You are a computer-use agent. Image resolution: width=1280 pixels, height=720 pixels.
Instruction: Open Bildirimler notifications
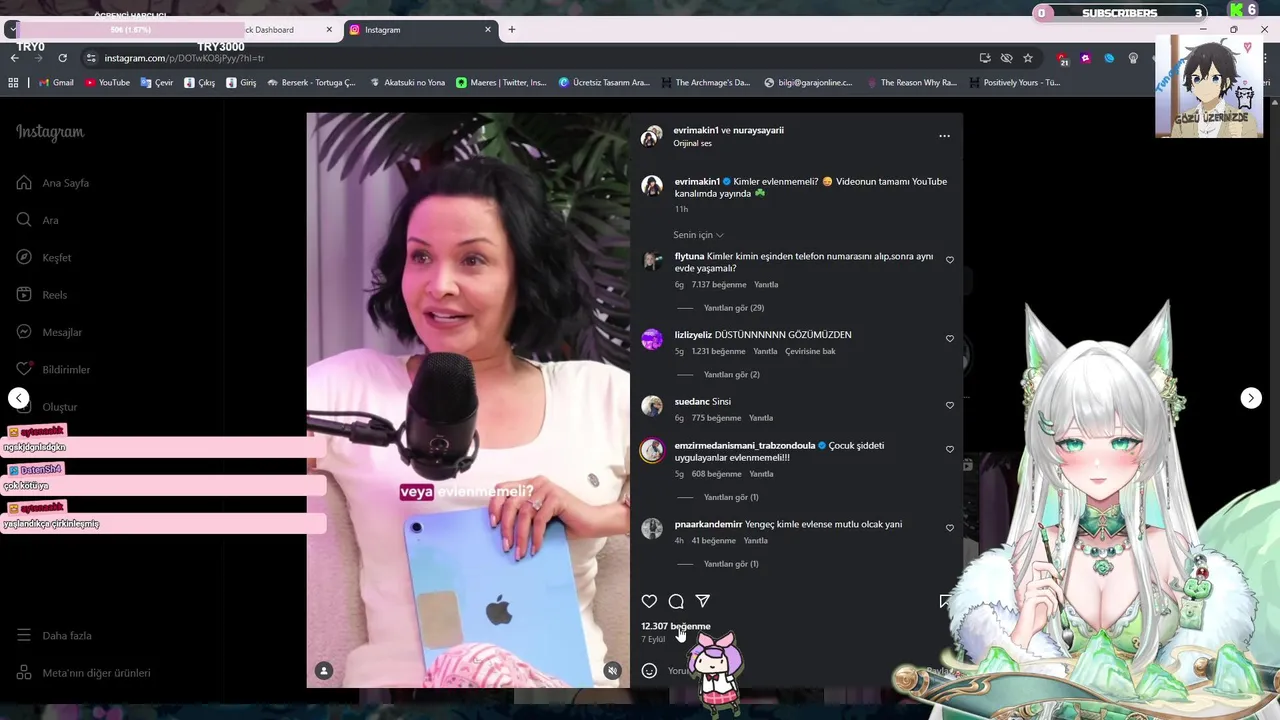pos(53,370)
